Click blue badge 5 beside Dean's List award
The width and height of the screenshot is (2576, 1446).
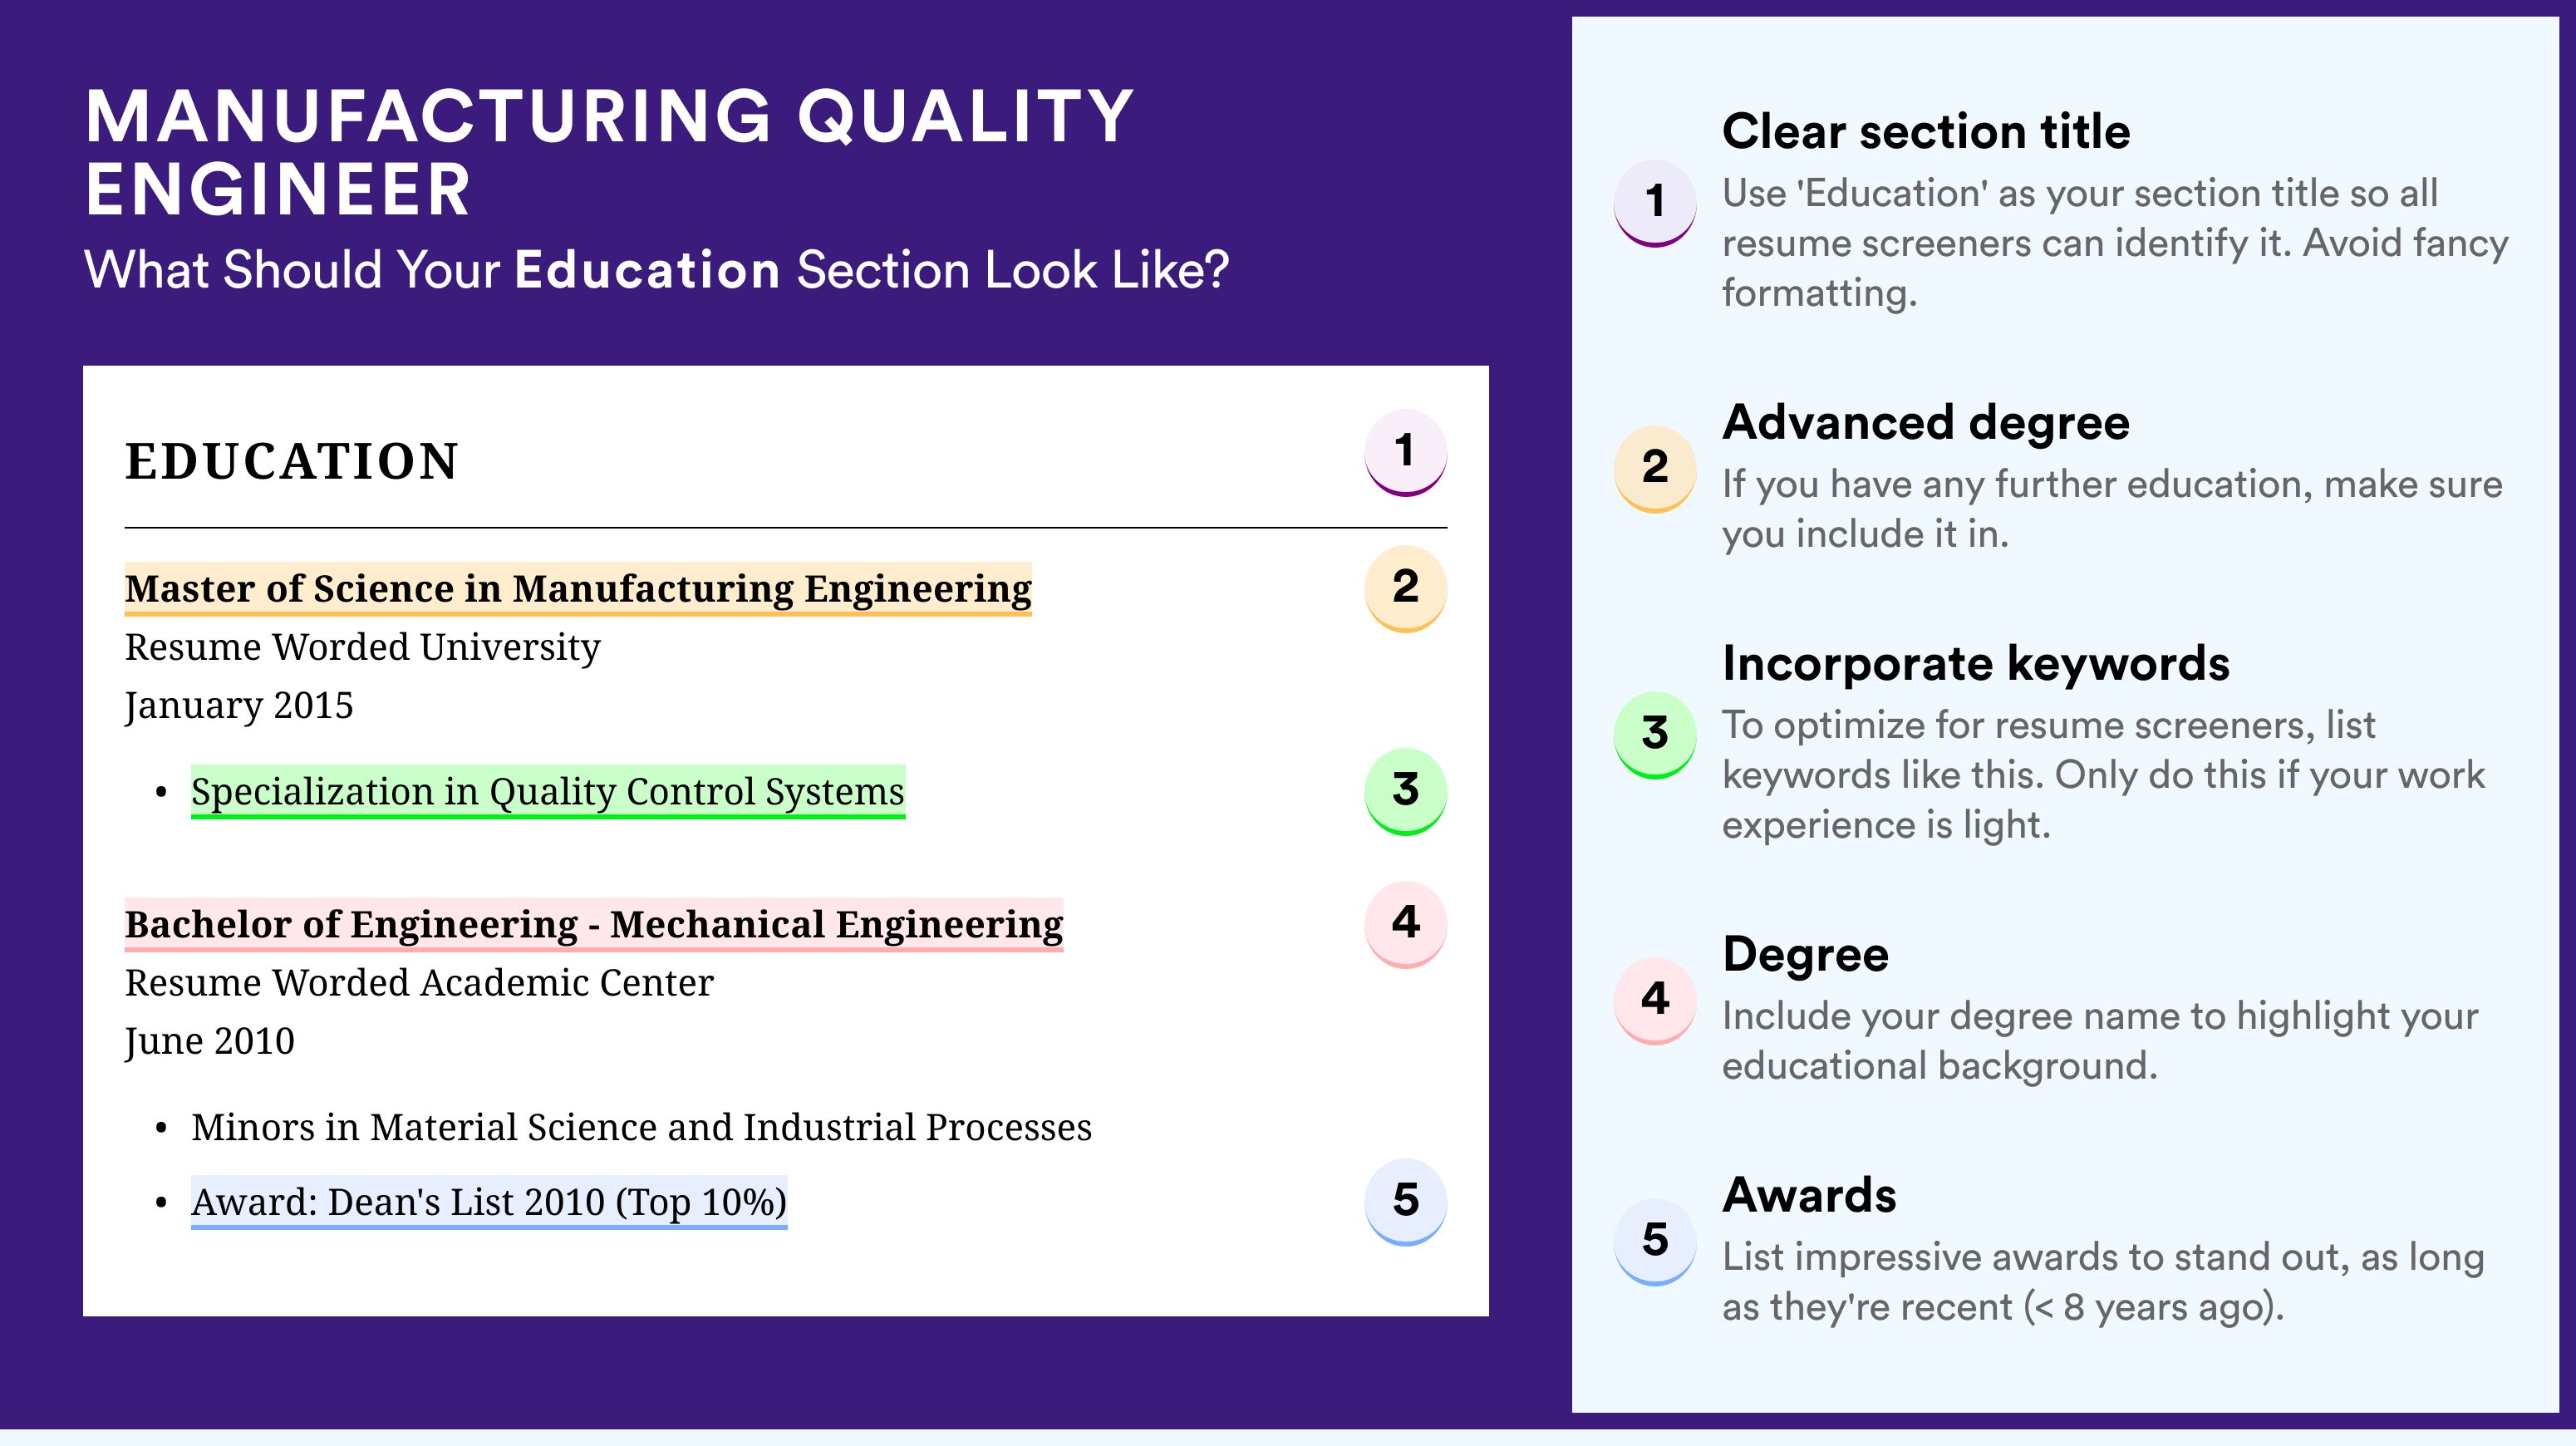1405,1201
